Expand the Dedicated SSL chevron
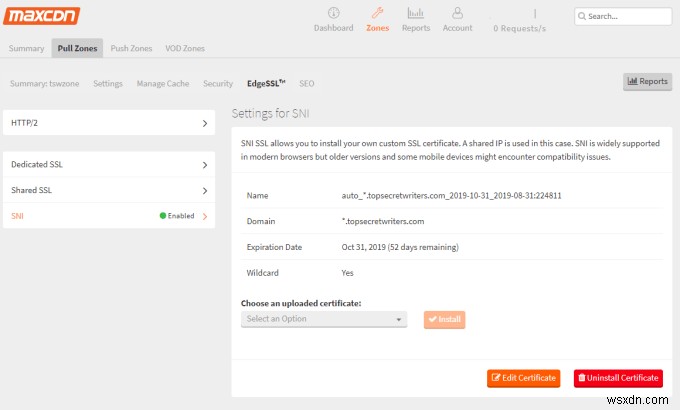 coord(204,164)
